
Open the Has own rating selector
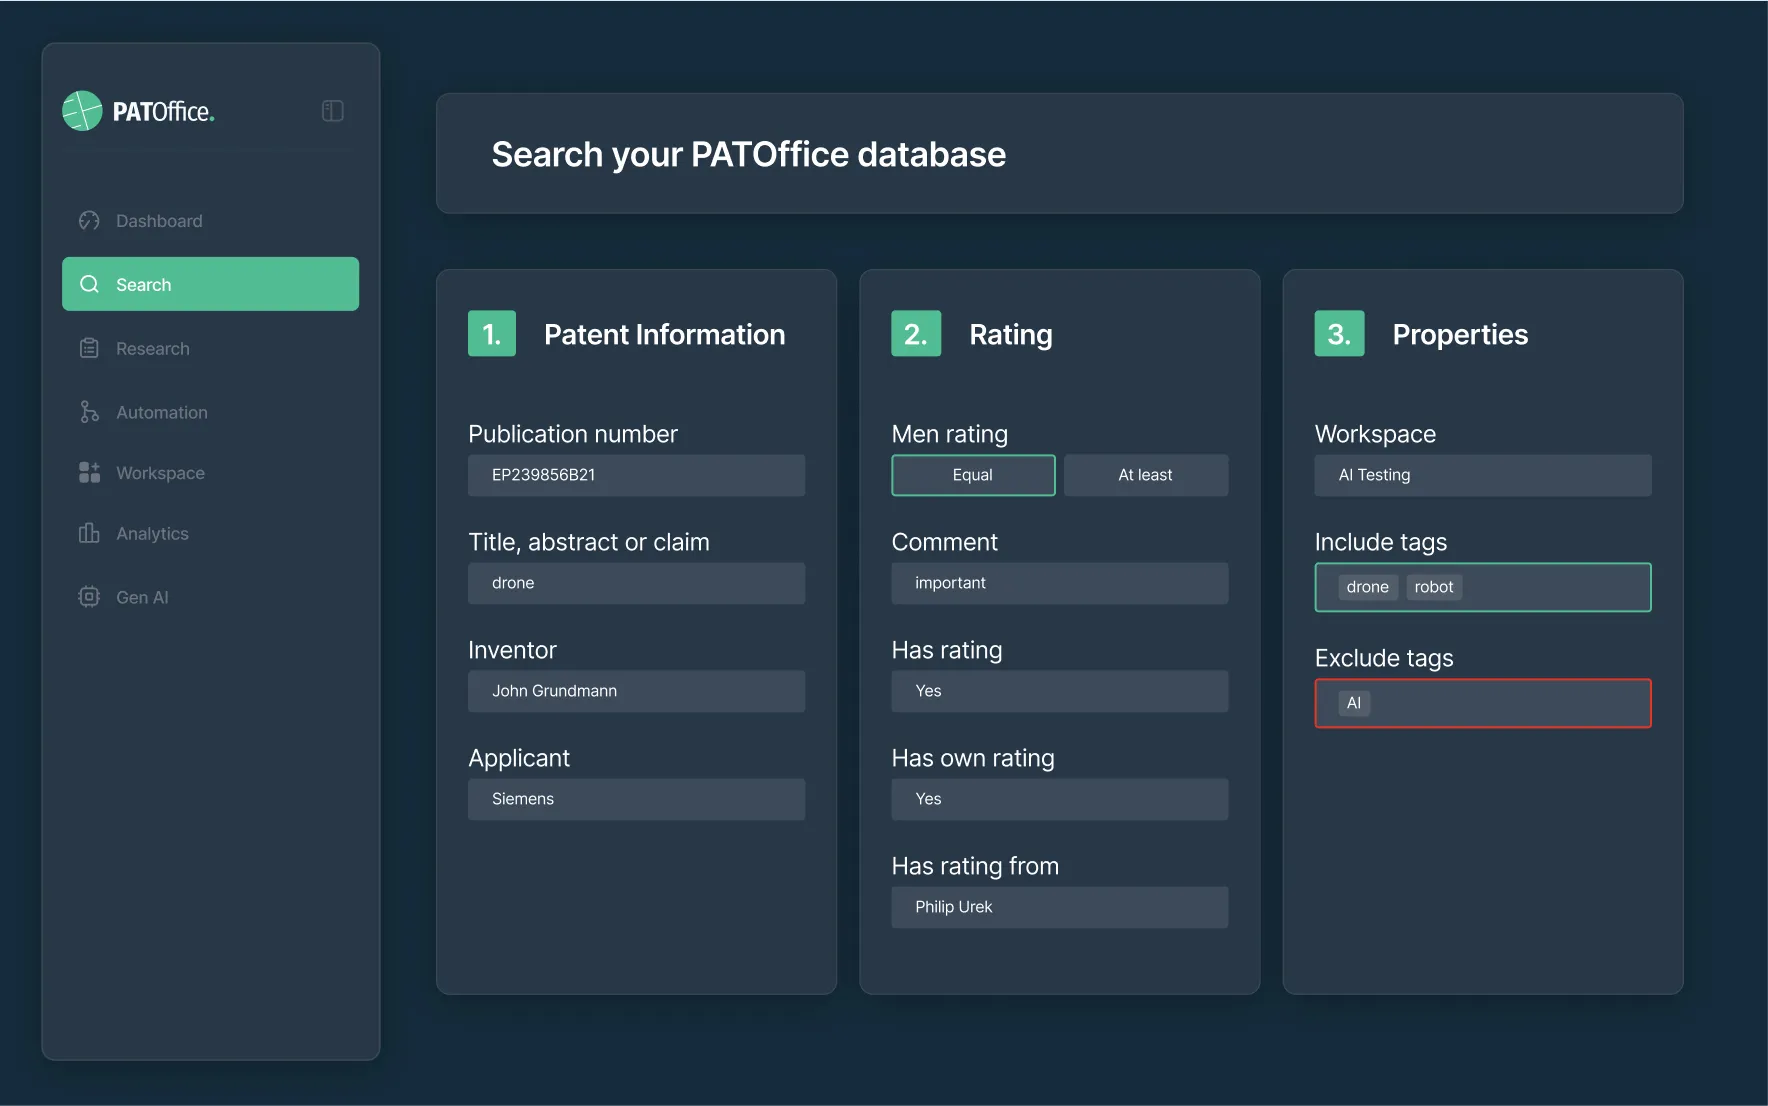coord(1059,798)
